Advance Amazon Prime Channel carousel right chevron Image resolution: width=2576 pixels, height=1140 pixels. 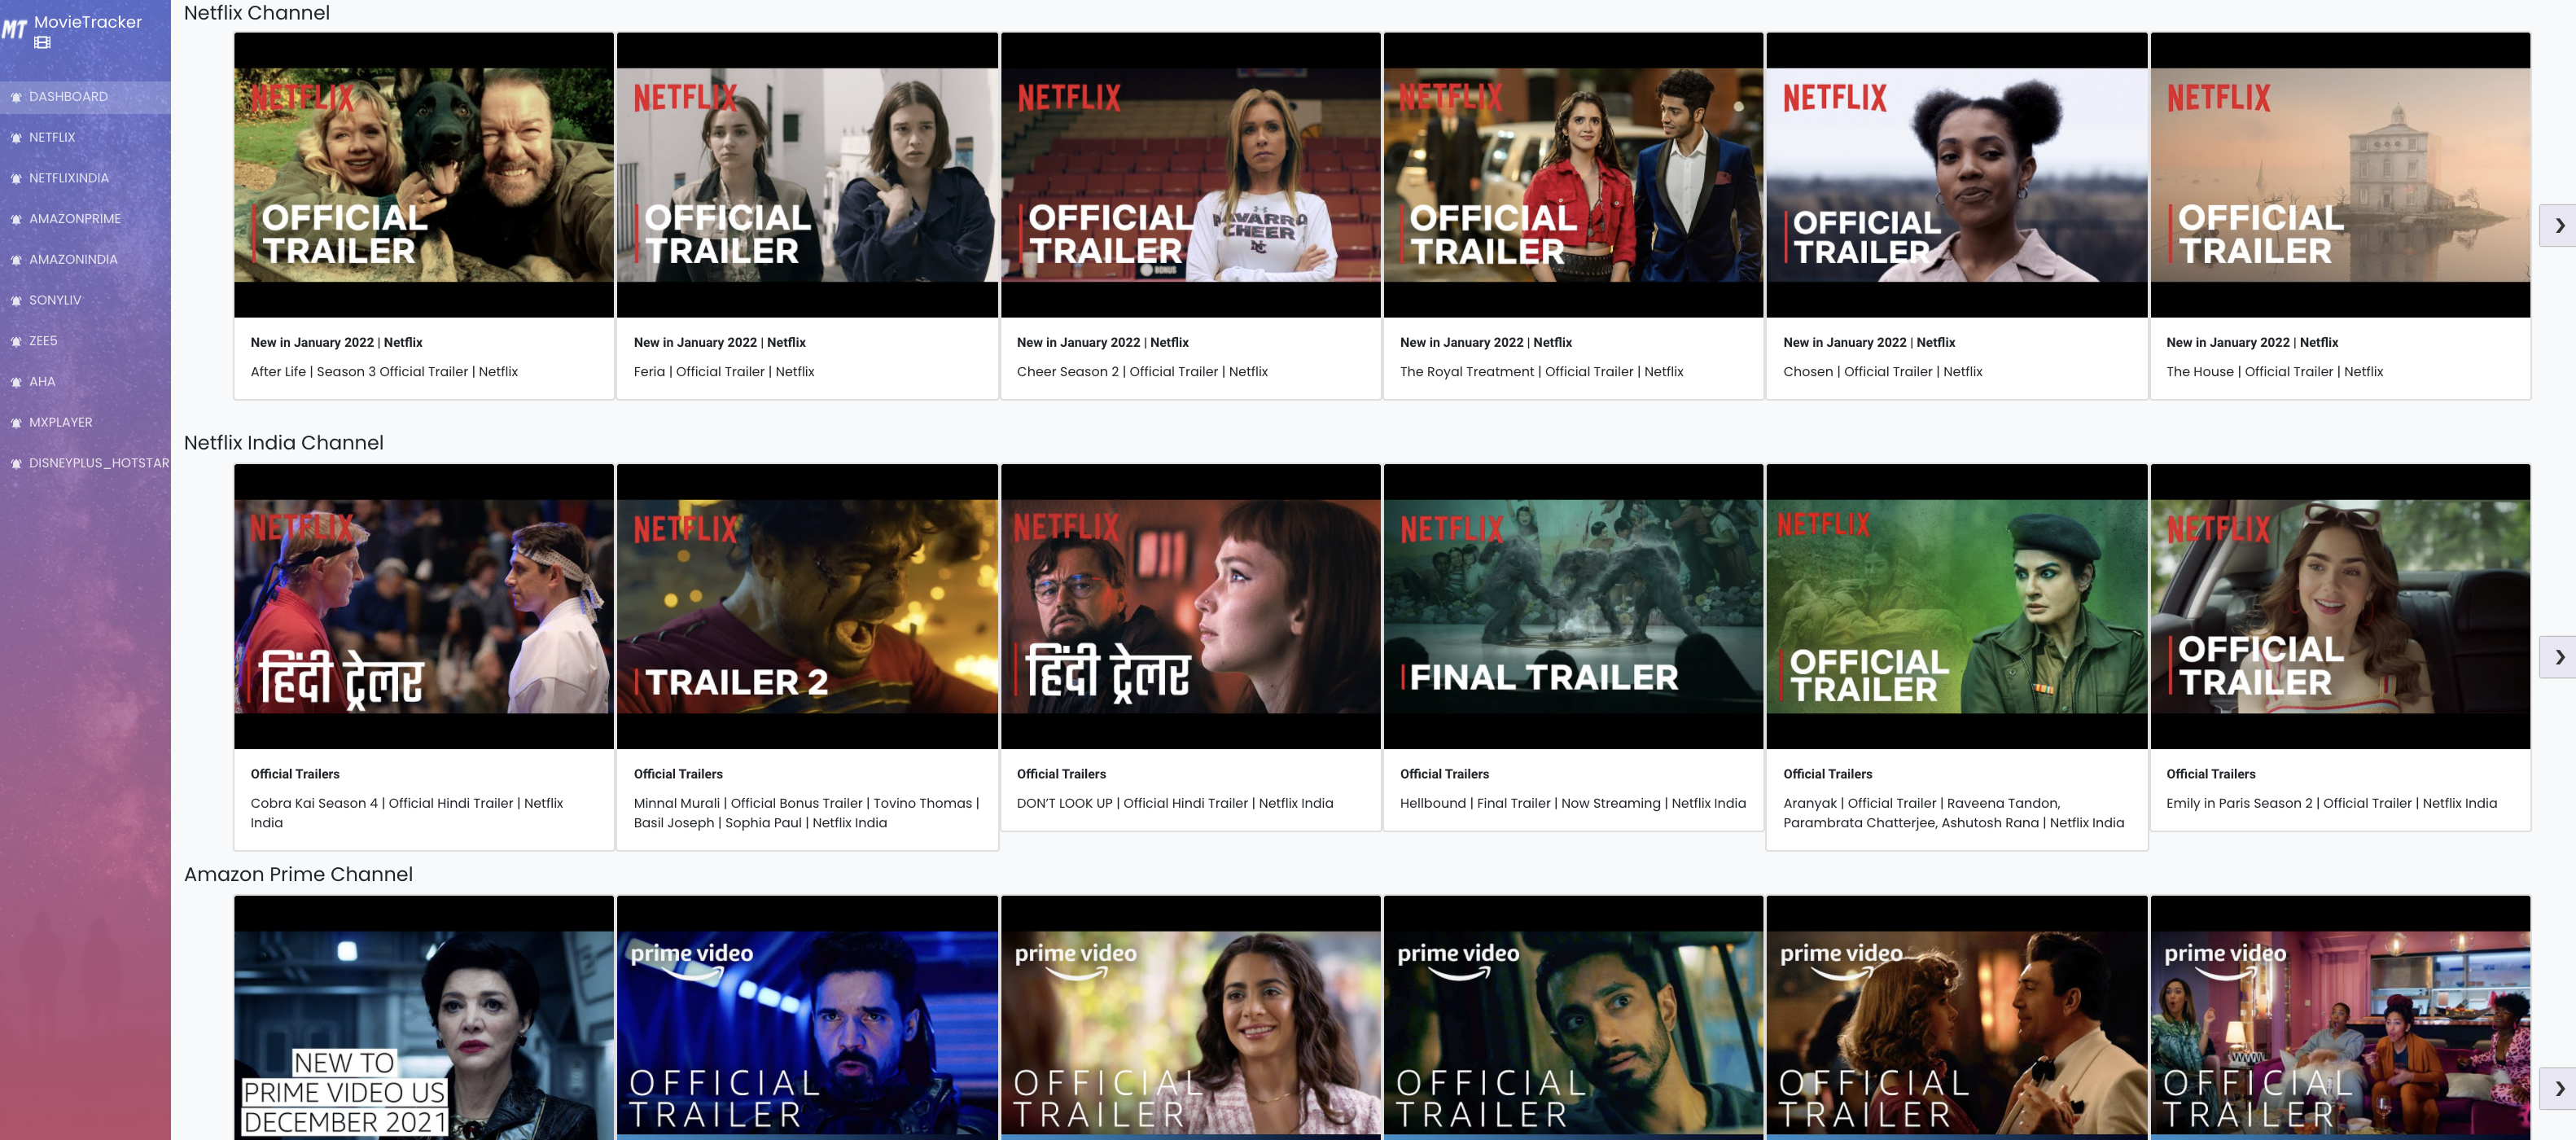[2558, 1088]
